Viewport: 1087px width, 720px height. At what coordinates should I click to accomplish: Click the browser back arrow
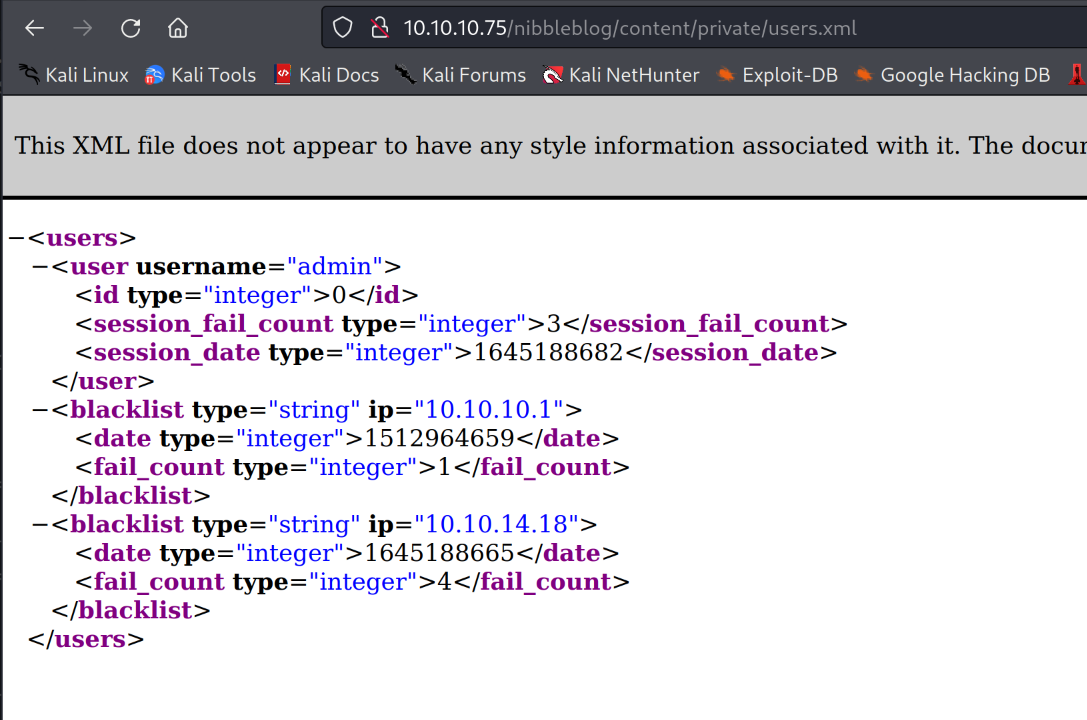[35, 28]
